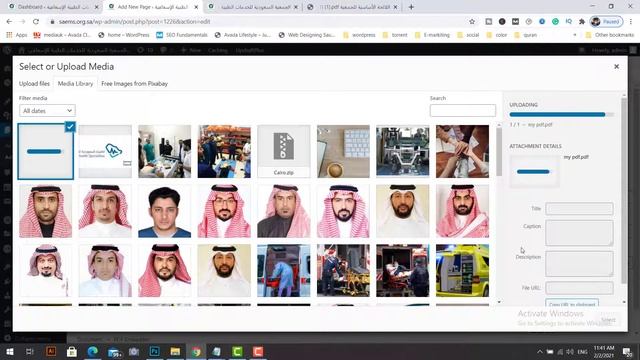Click the Title field in attachment details

coord(579,209)
